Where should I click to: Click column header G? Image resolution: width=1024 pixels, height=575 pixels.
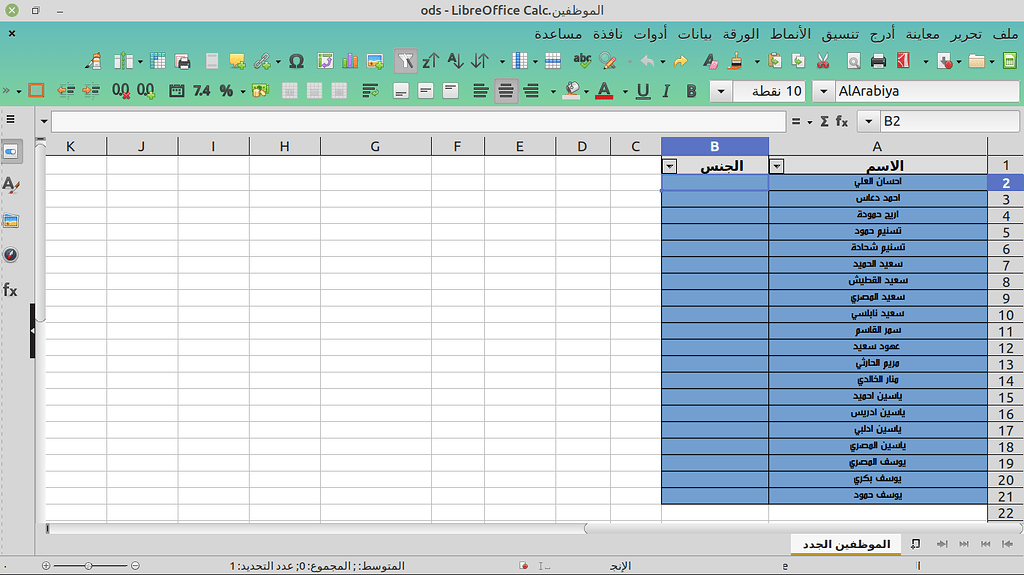375,147
